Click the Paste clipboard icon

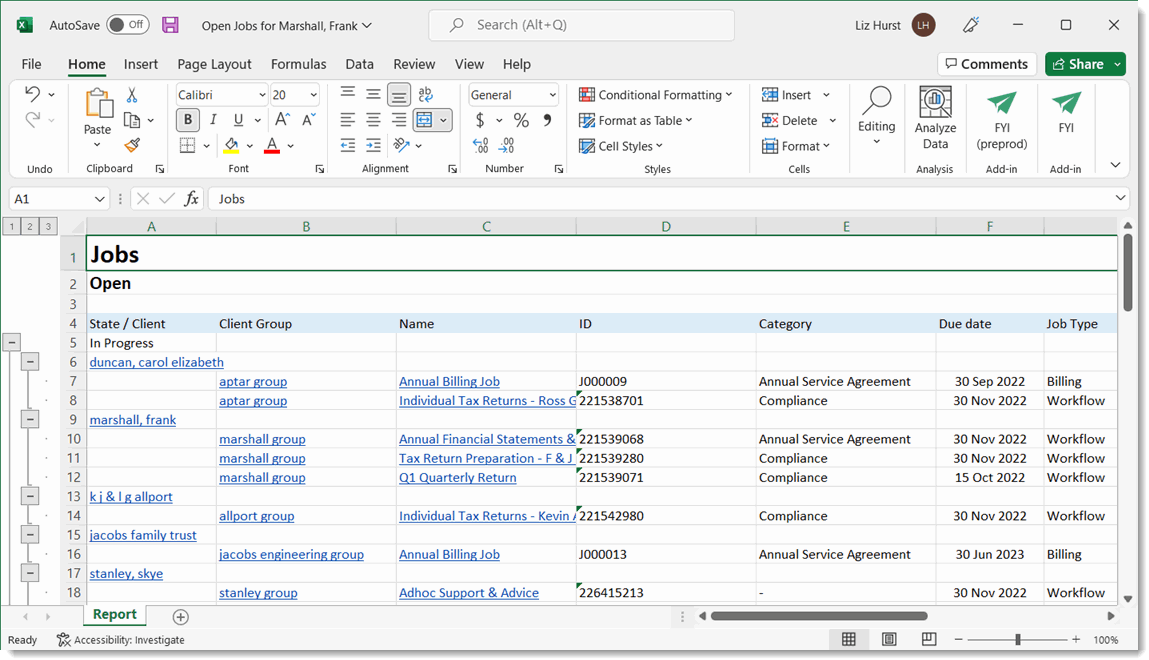(x=98, y=103)
